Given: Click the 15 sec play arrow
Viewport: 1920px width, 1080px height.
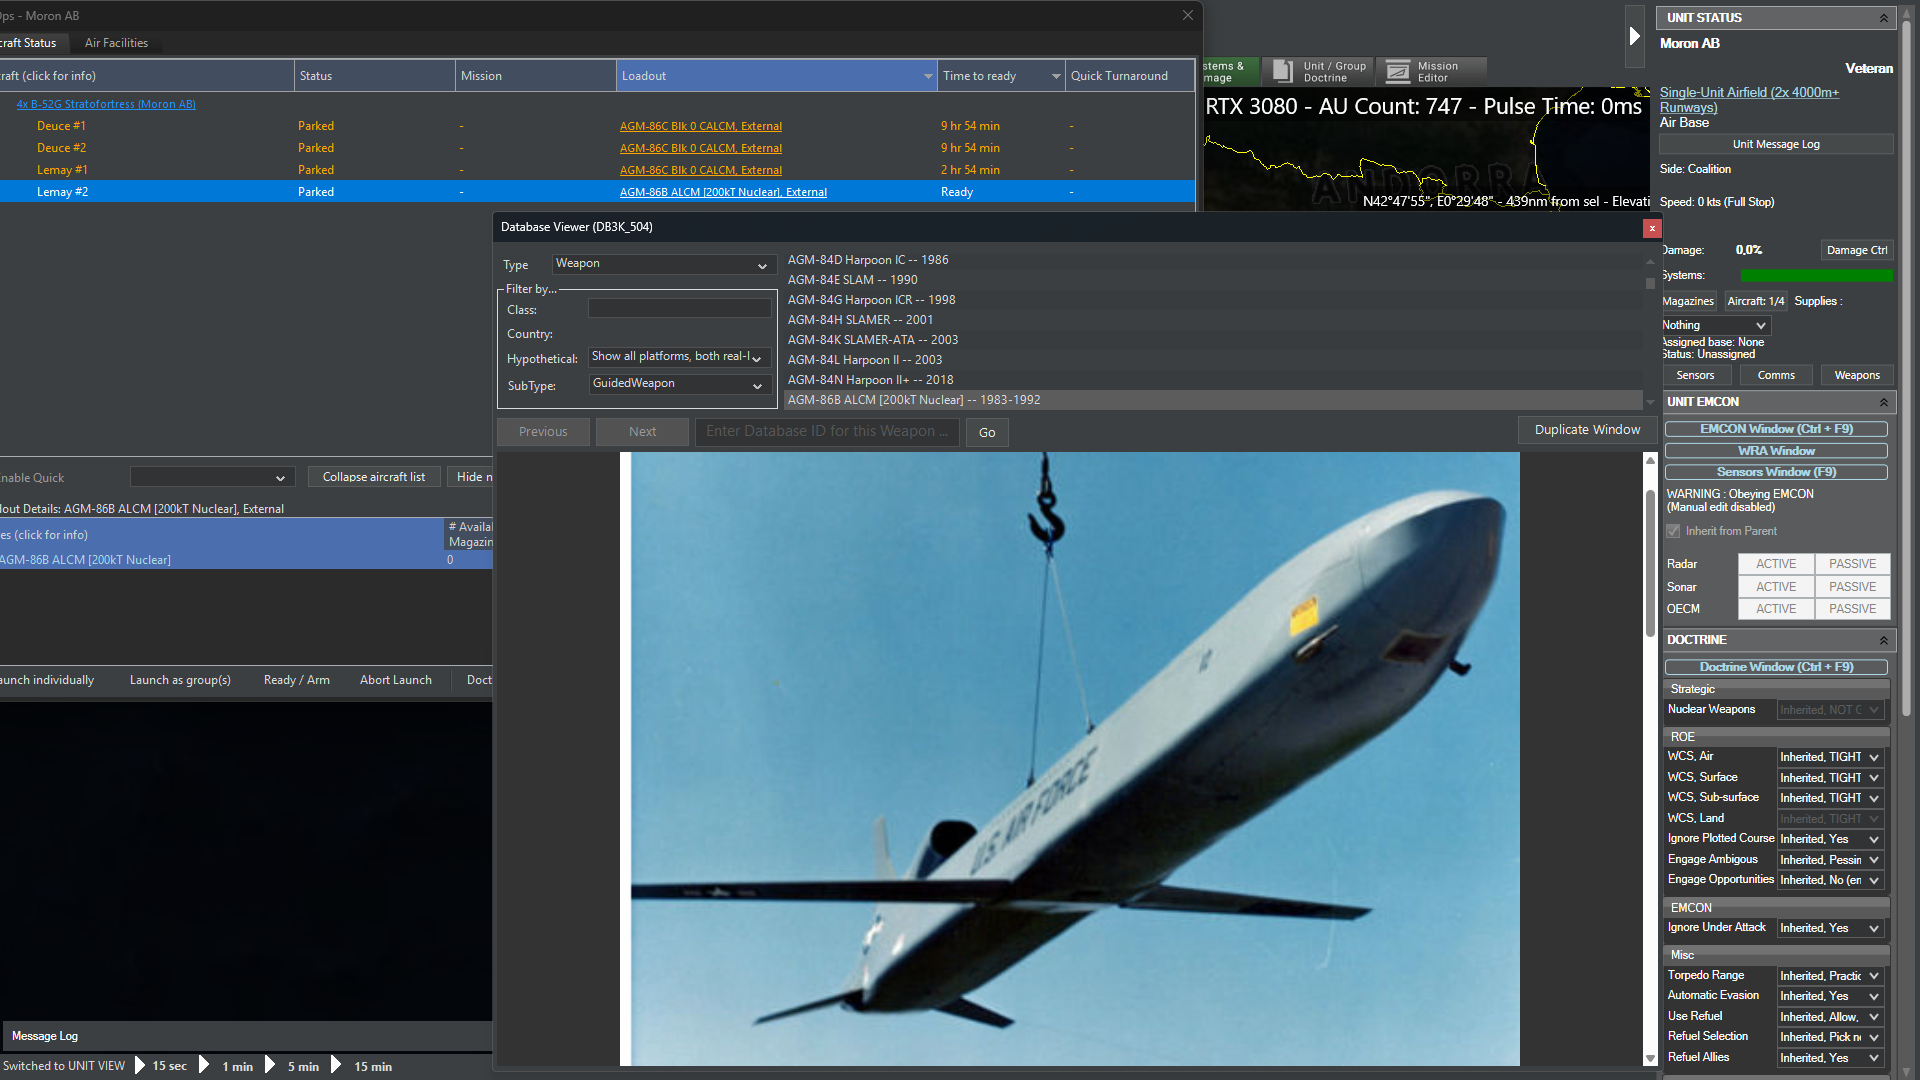Looking at the screenshot, I should point(141,1066).
